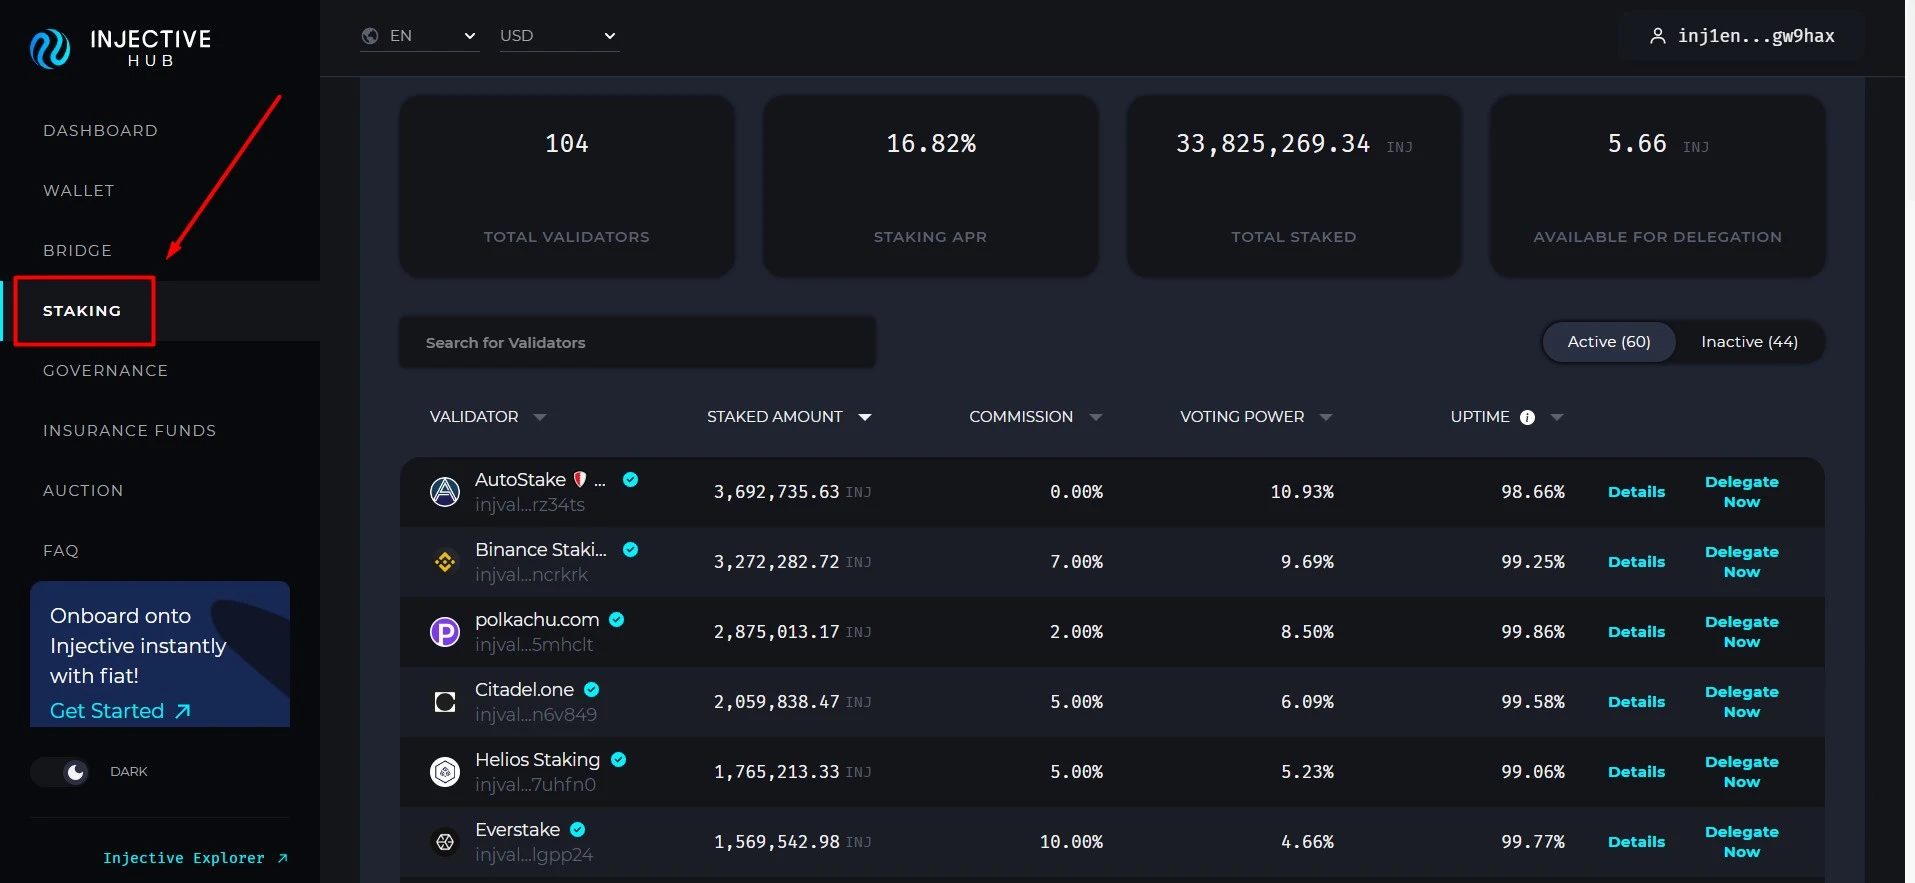Viewport: 1915px width, 883px height.
Task: Click the Citadel.one validator logo
Action: [x=445, y=702]
